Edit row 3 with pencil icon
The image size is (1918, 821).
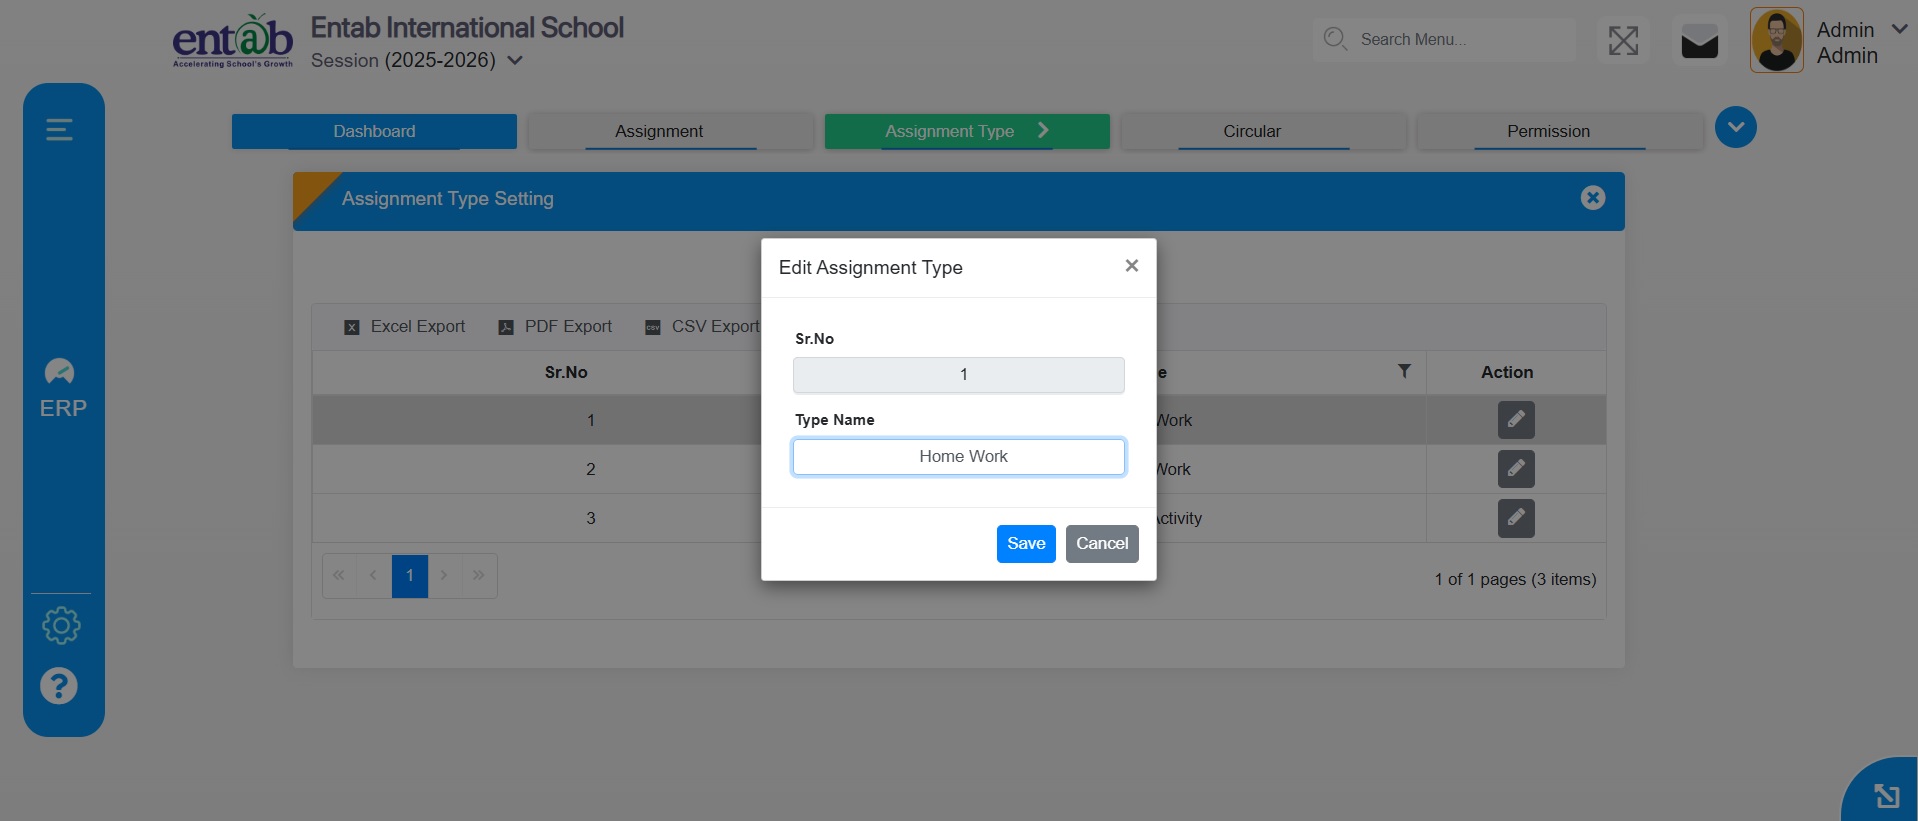1515,518
